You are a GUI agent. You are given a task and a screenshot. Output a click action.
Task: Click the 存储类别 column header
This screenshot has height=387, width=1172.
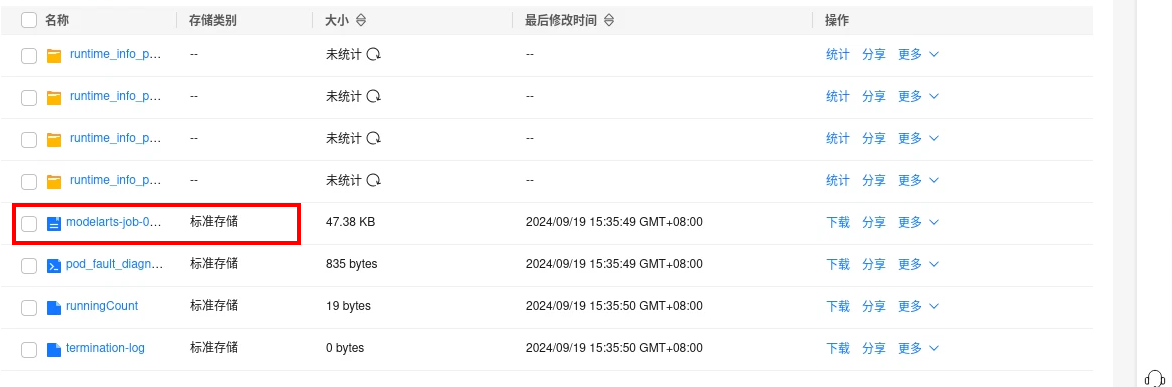pos(213,21)
